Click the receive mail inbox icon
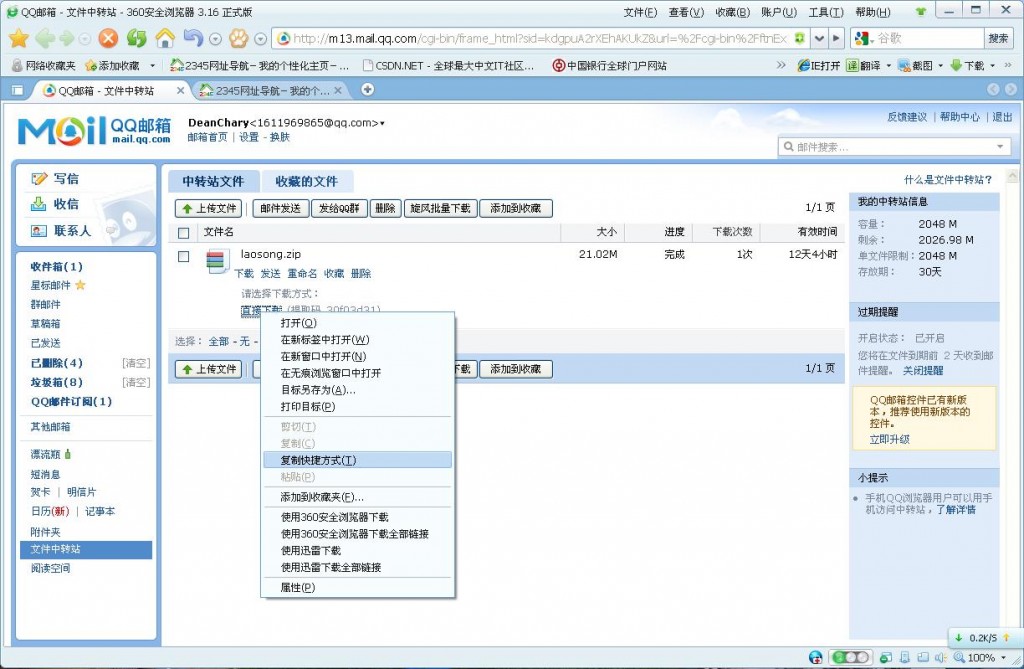The width and height of the screenshot is (1024, 669). (x=39, y=204)
